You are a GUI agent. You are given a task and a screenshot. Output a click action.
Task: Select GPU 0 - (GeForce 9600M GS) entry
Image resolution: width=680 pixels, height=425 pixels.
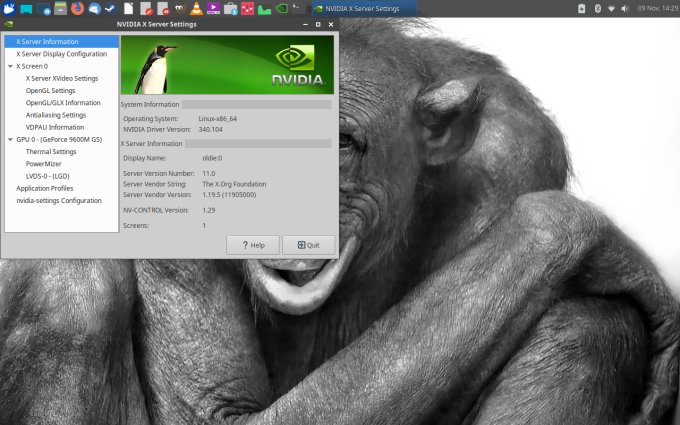pyautogui.click(x=59, y=140)
